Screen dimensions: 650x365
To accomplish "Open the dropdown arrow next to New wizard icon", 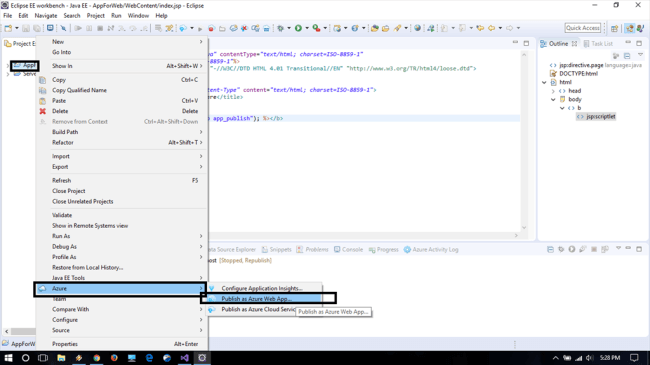I will [17, 28].
